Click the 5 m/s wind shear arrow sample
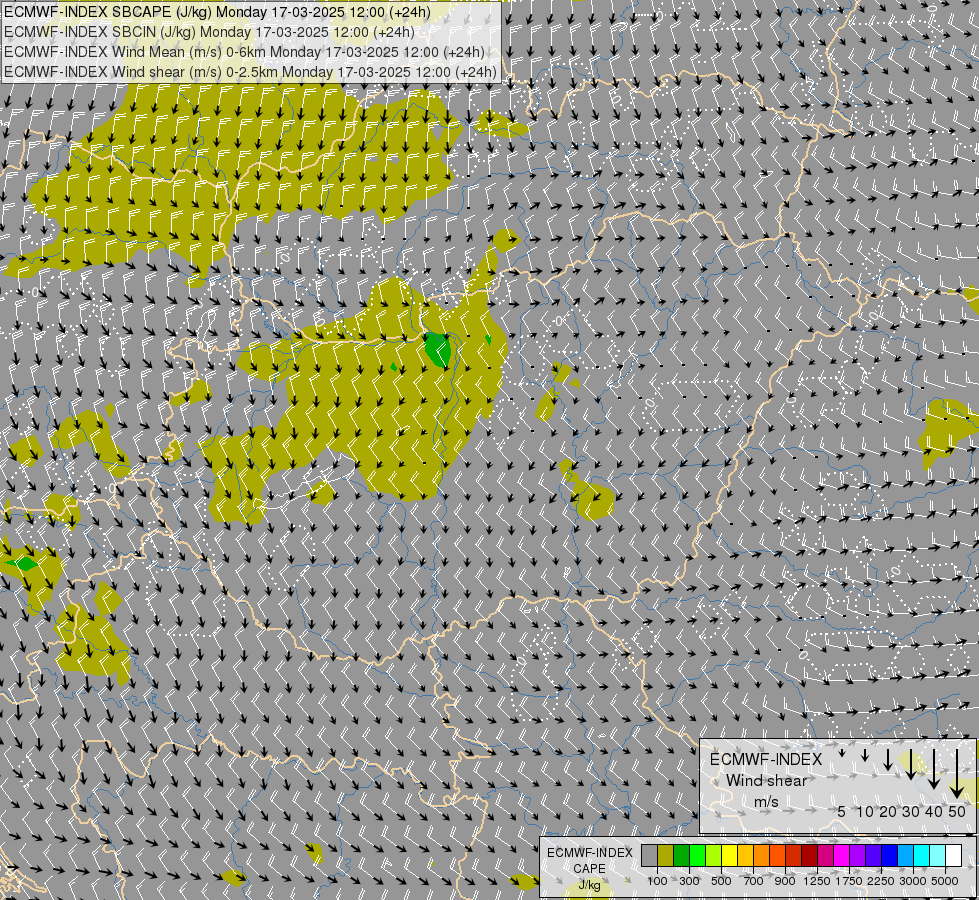This screenshot has height=900, width=979. [842, 753]
